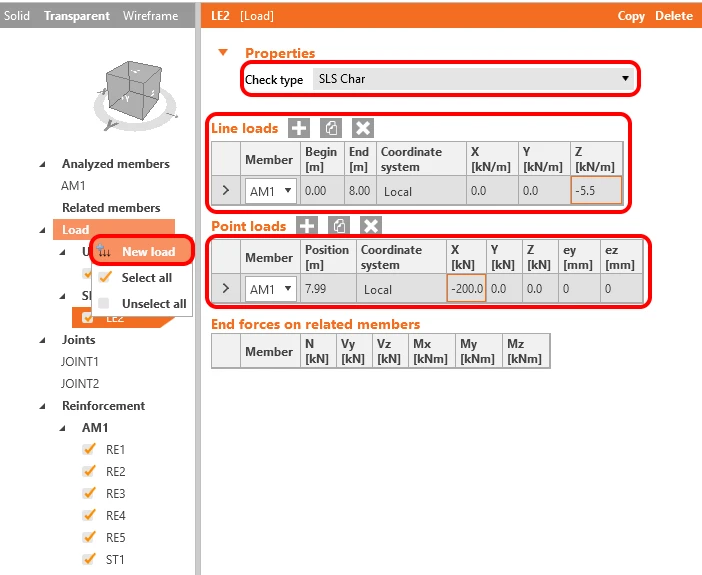Image resolution: width=702 pixels, height=575 pixels.
Task: Collapse the AM1 reinforcement subnode
Action: coord(63,428)
